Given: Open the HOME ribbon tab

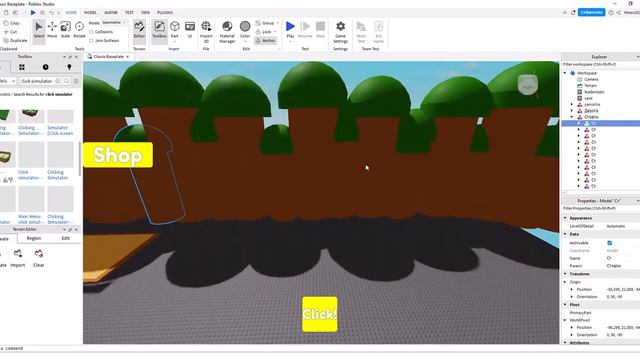Looking at the screenshot, I should (71, 13).
